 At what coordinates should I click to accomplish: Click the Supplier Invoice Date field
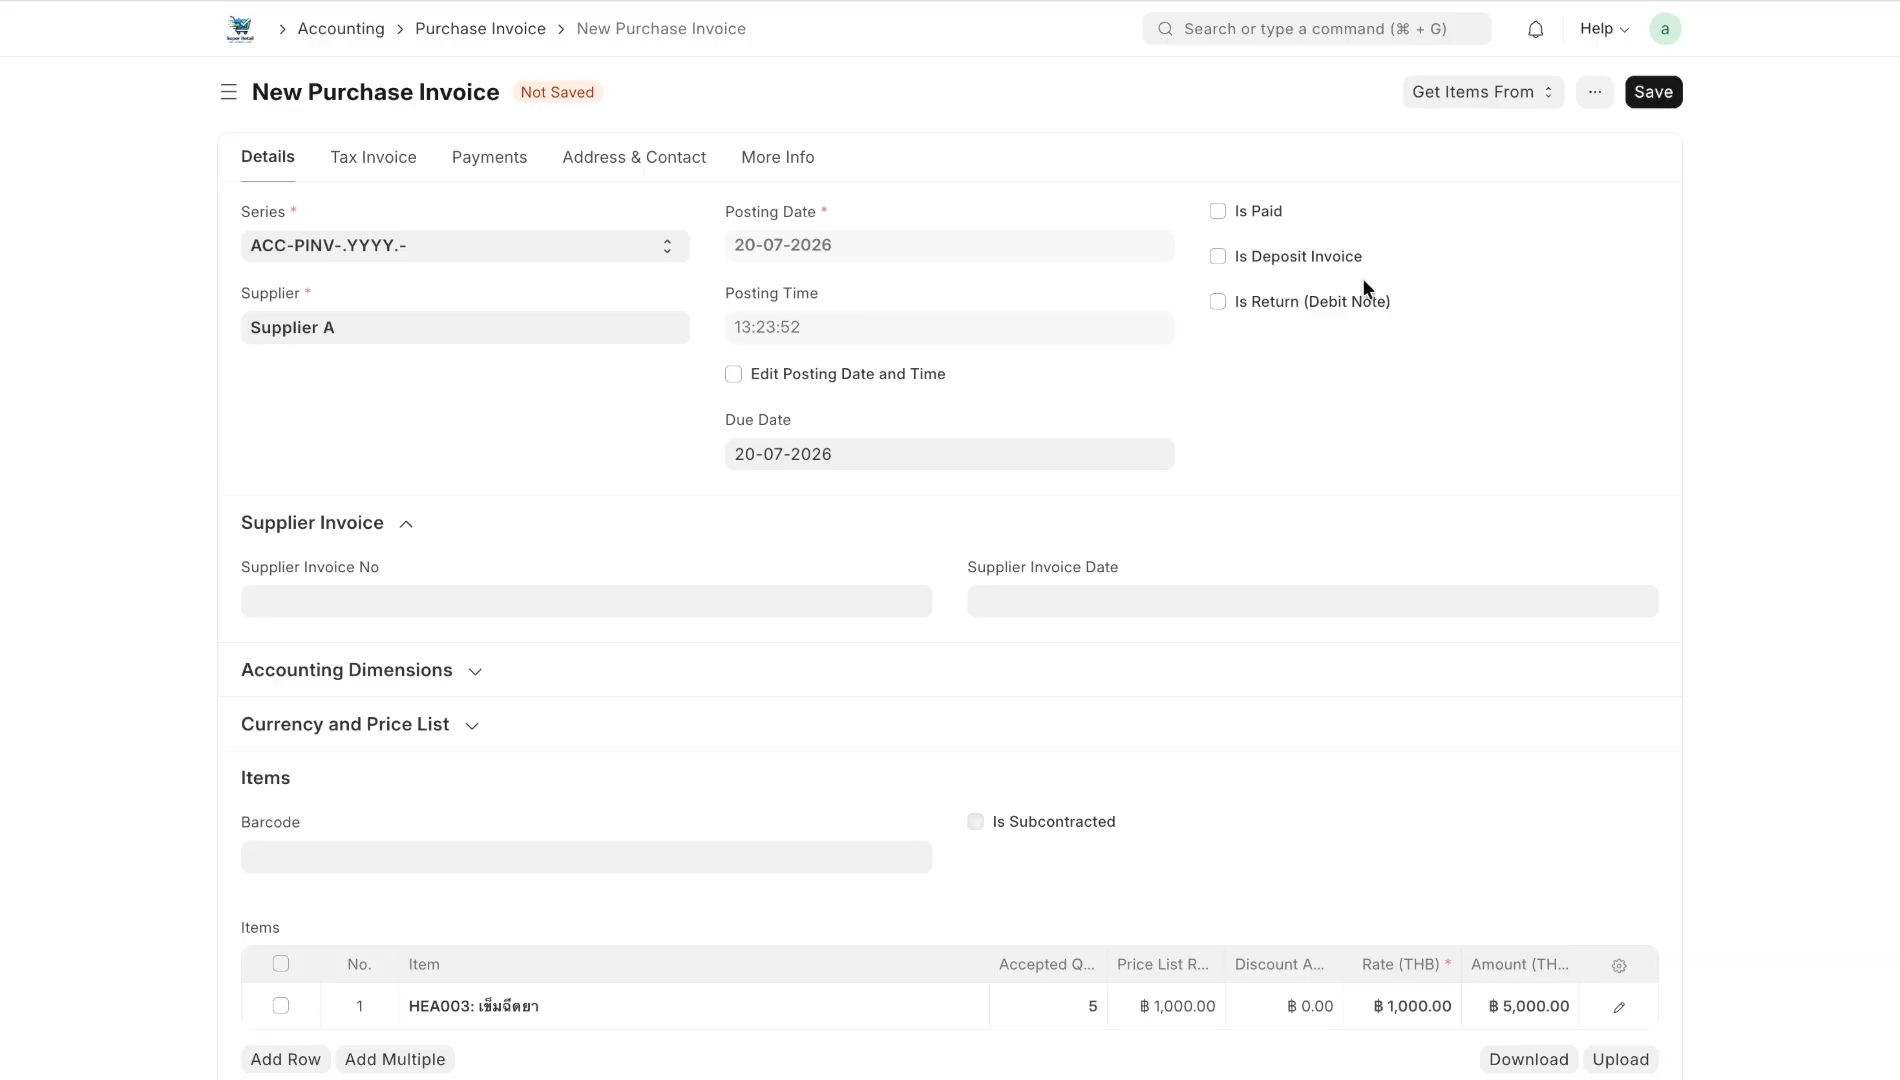coord(1312,601)
